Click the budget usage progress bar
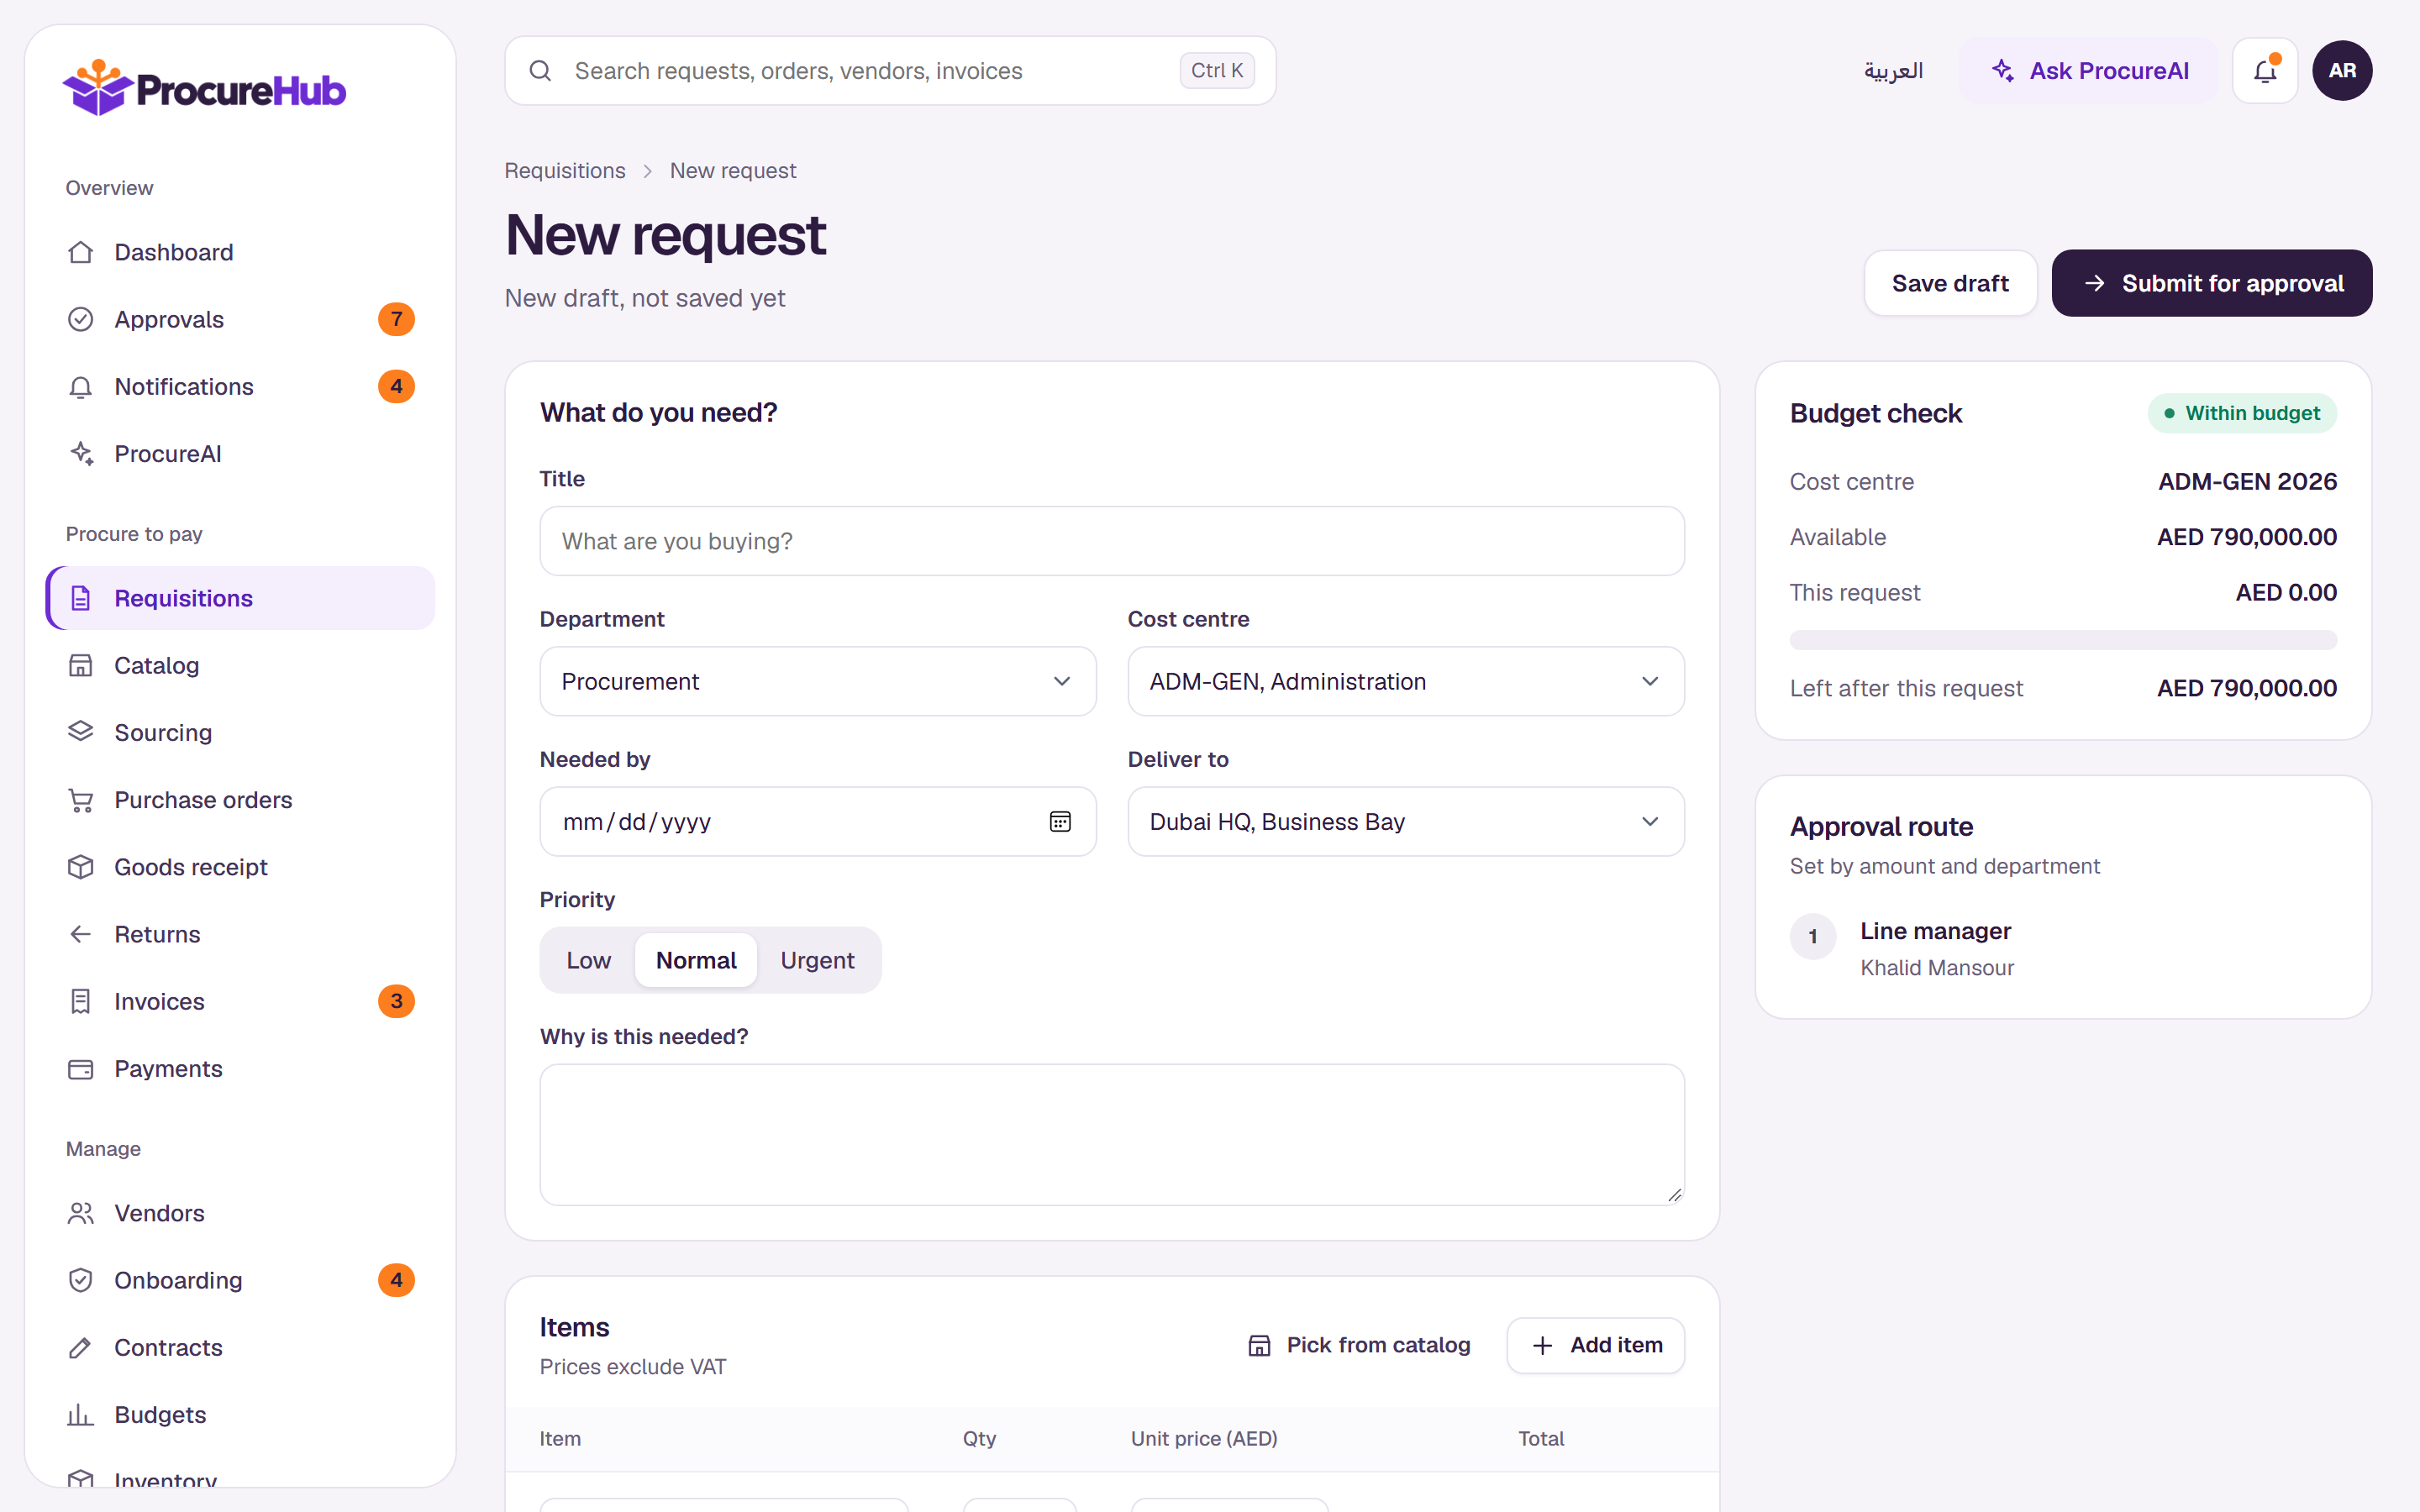The image size is (2420, 1512). tap(2063, 640)
